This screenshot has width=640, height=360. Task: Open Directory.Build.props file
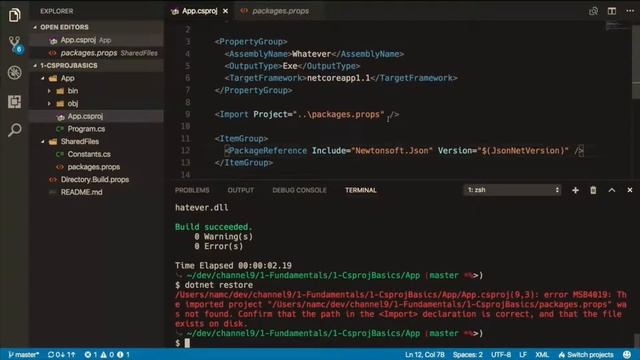pyautogui.click(x=94, y=179)
